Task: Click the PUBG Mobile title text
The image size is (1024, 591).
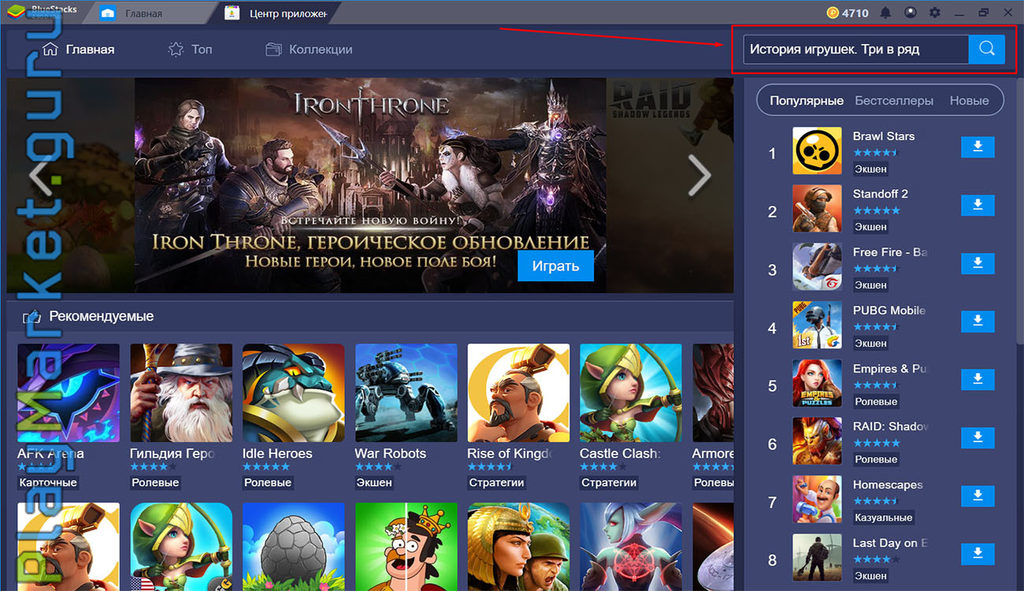Action: coord(889,310)
